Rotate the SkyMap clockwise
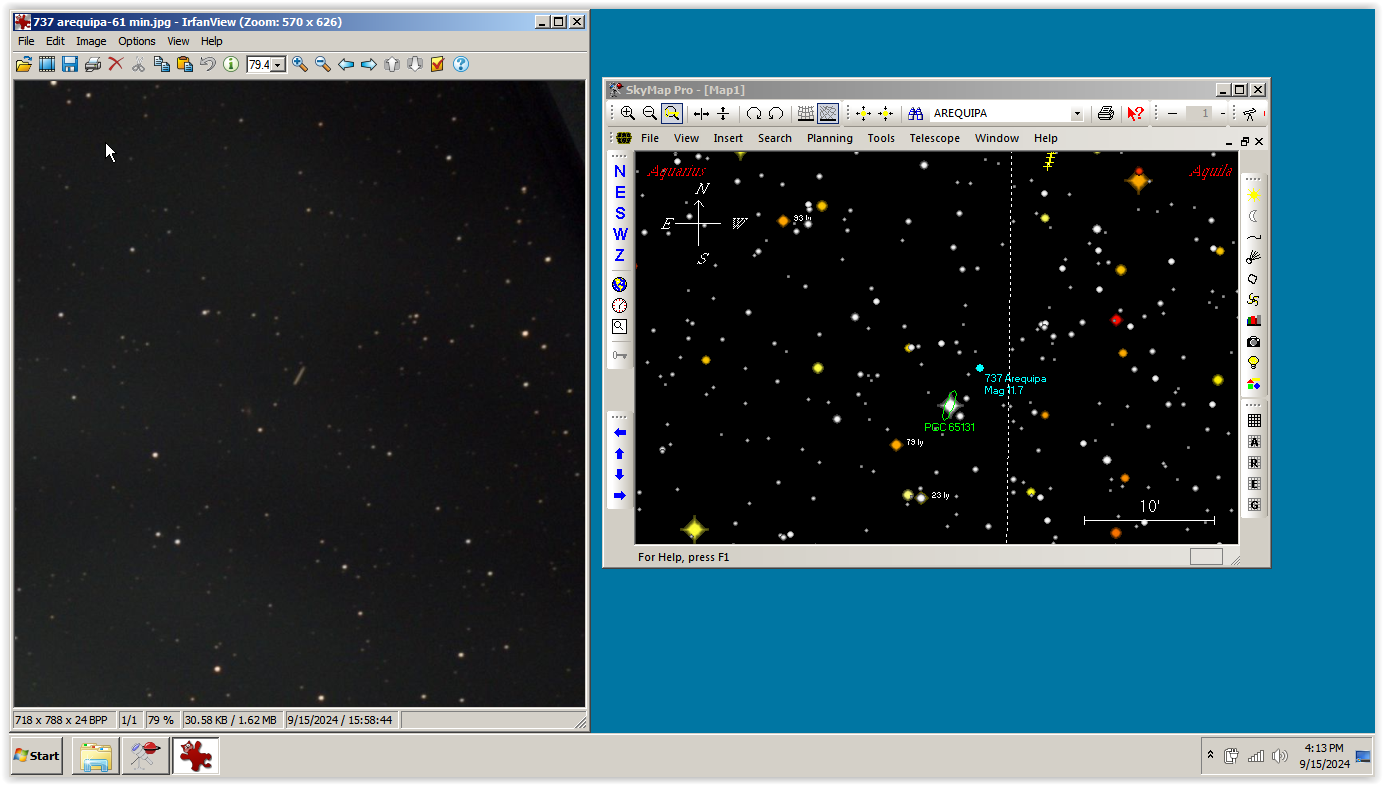1383x785 pixels. (x=754, y=114)
